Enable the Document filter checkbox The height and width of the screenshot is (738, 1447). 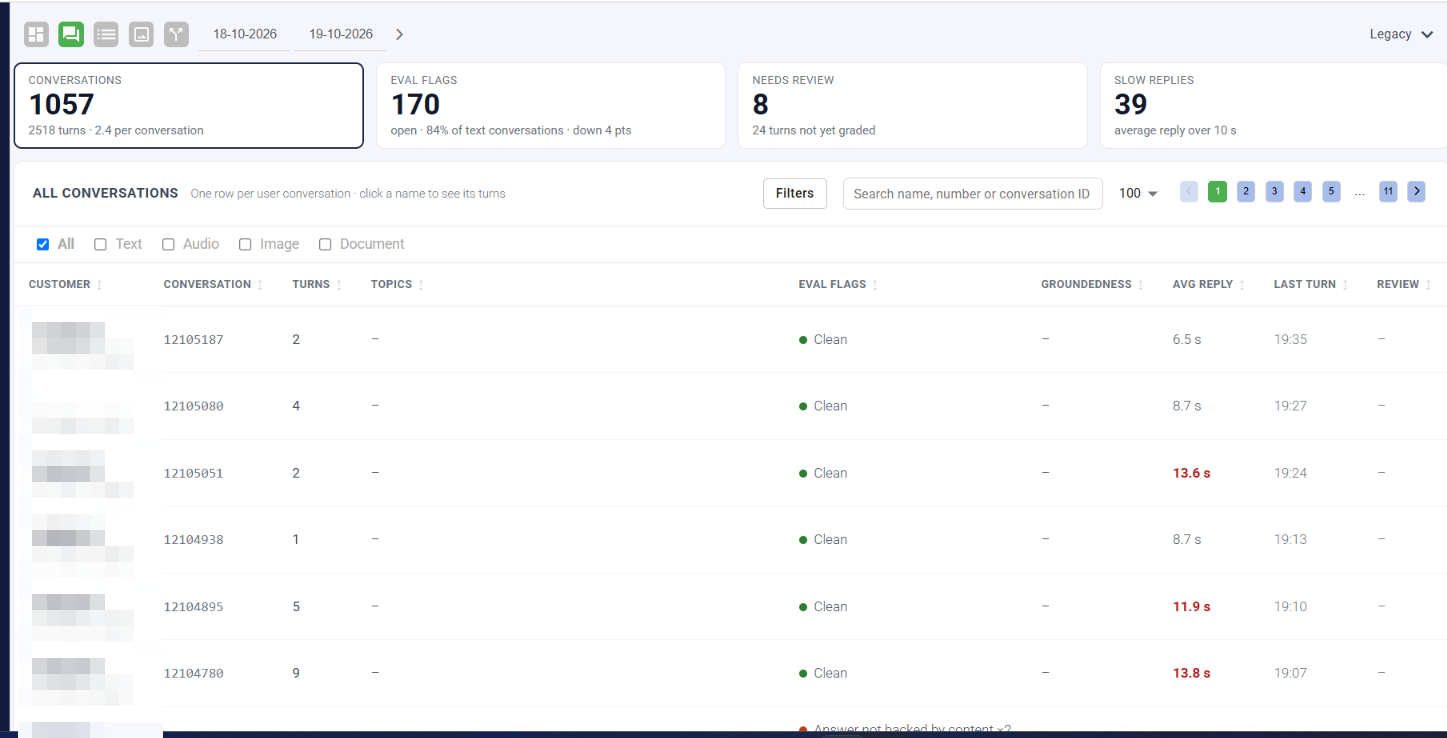(325, 244)
